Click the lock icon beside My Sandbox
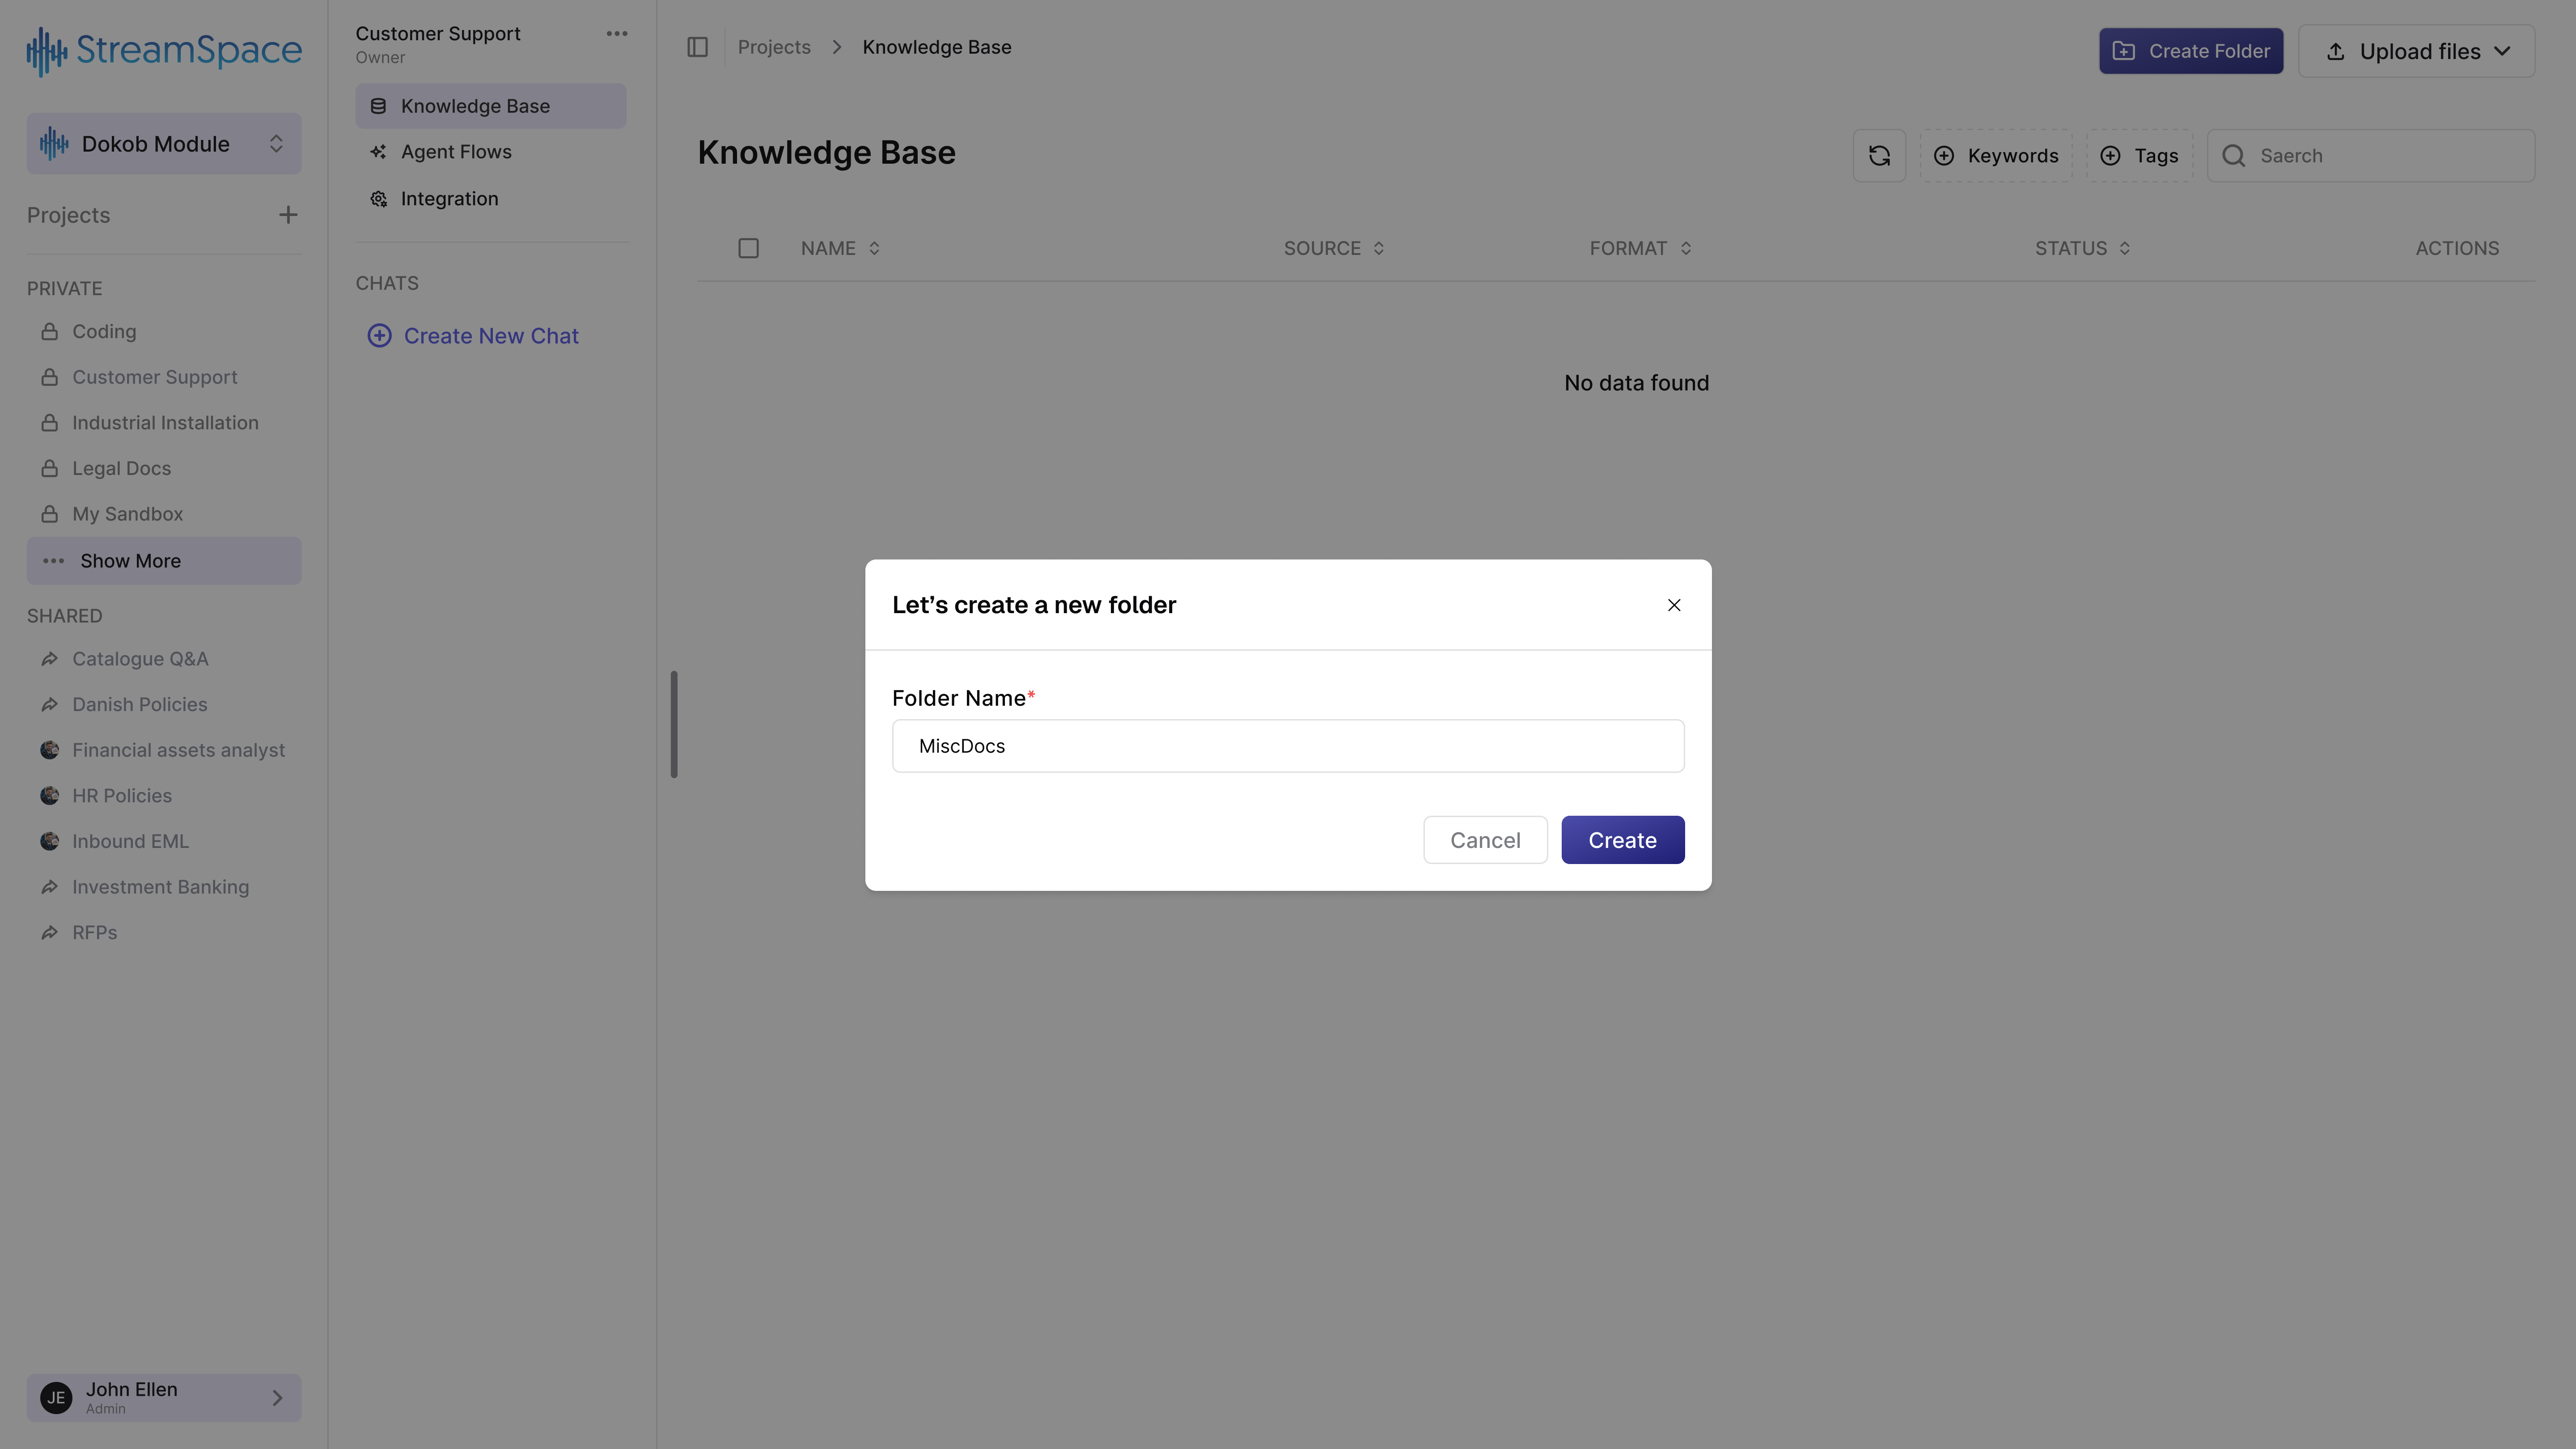Viewport: 2576px width, 1449px height. (x=49, y=514)
